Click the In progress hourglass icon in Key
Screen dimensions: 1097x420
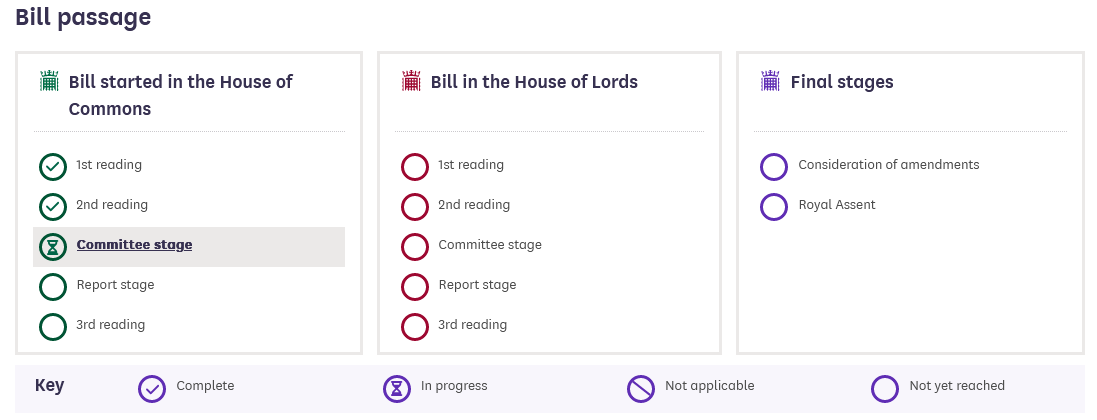[397, 388]
